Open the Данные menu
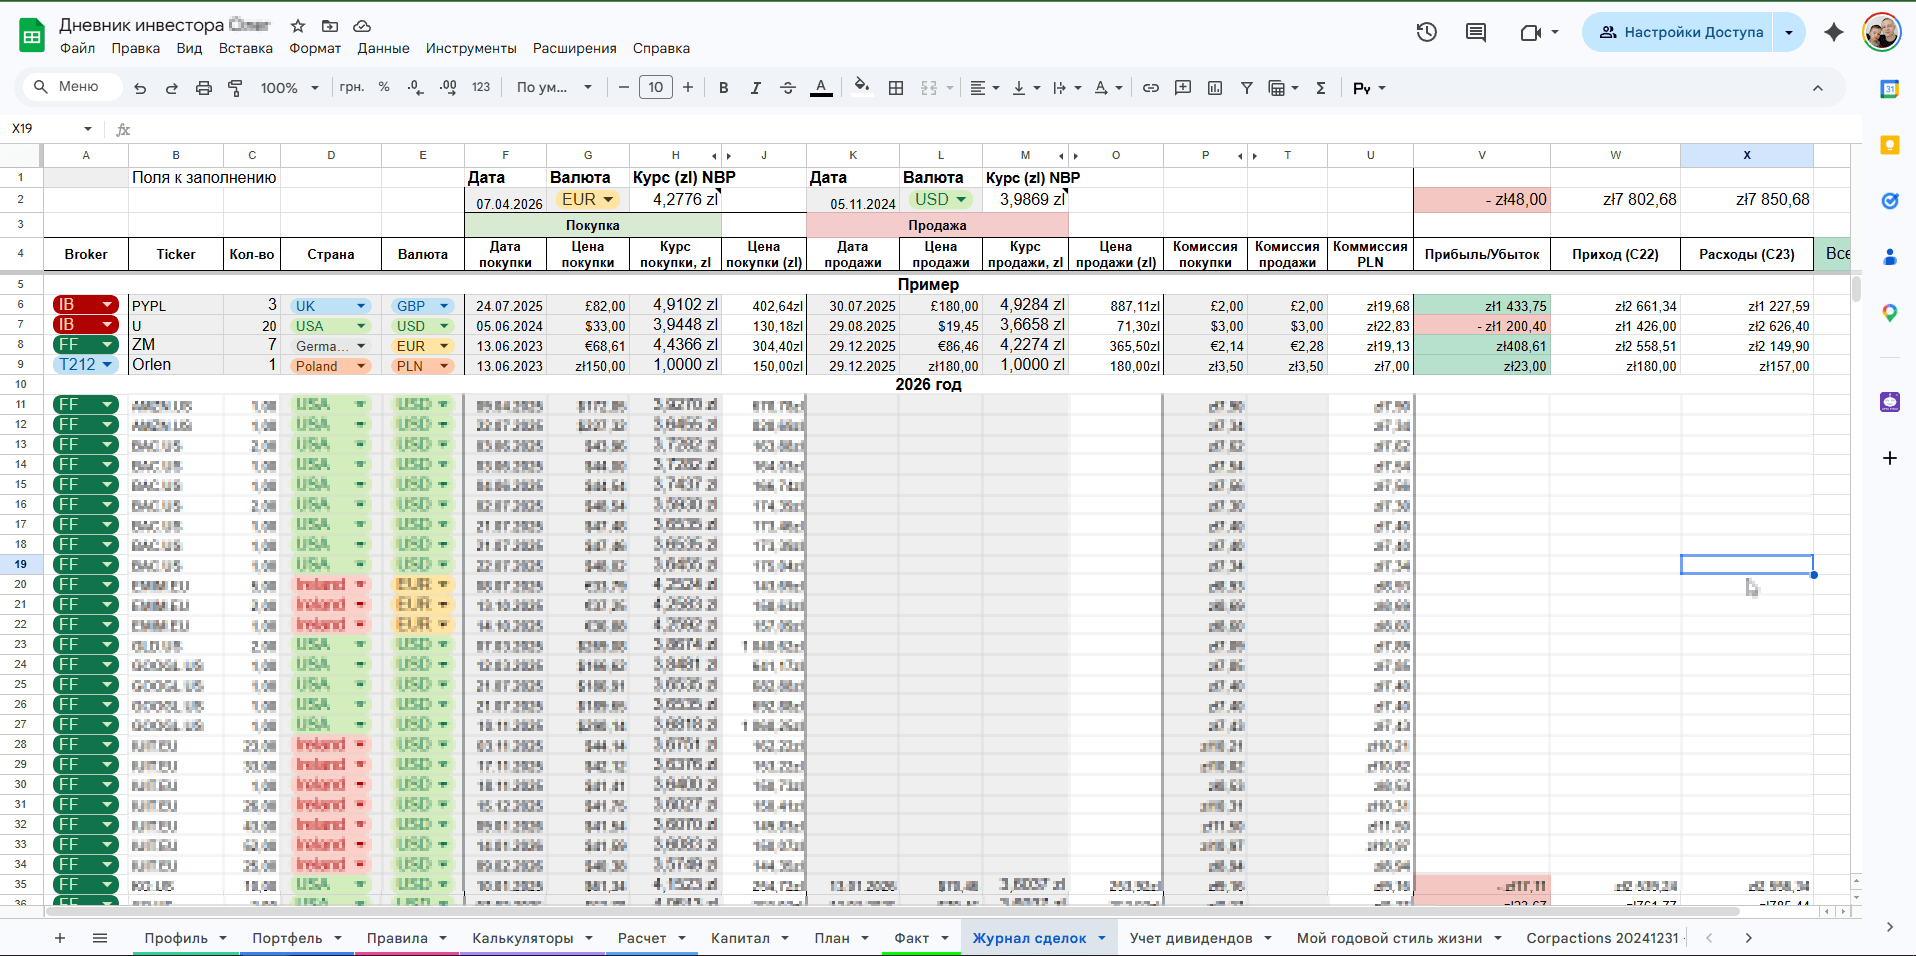This screenshot has width=1916, height=956. [383, 48]
